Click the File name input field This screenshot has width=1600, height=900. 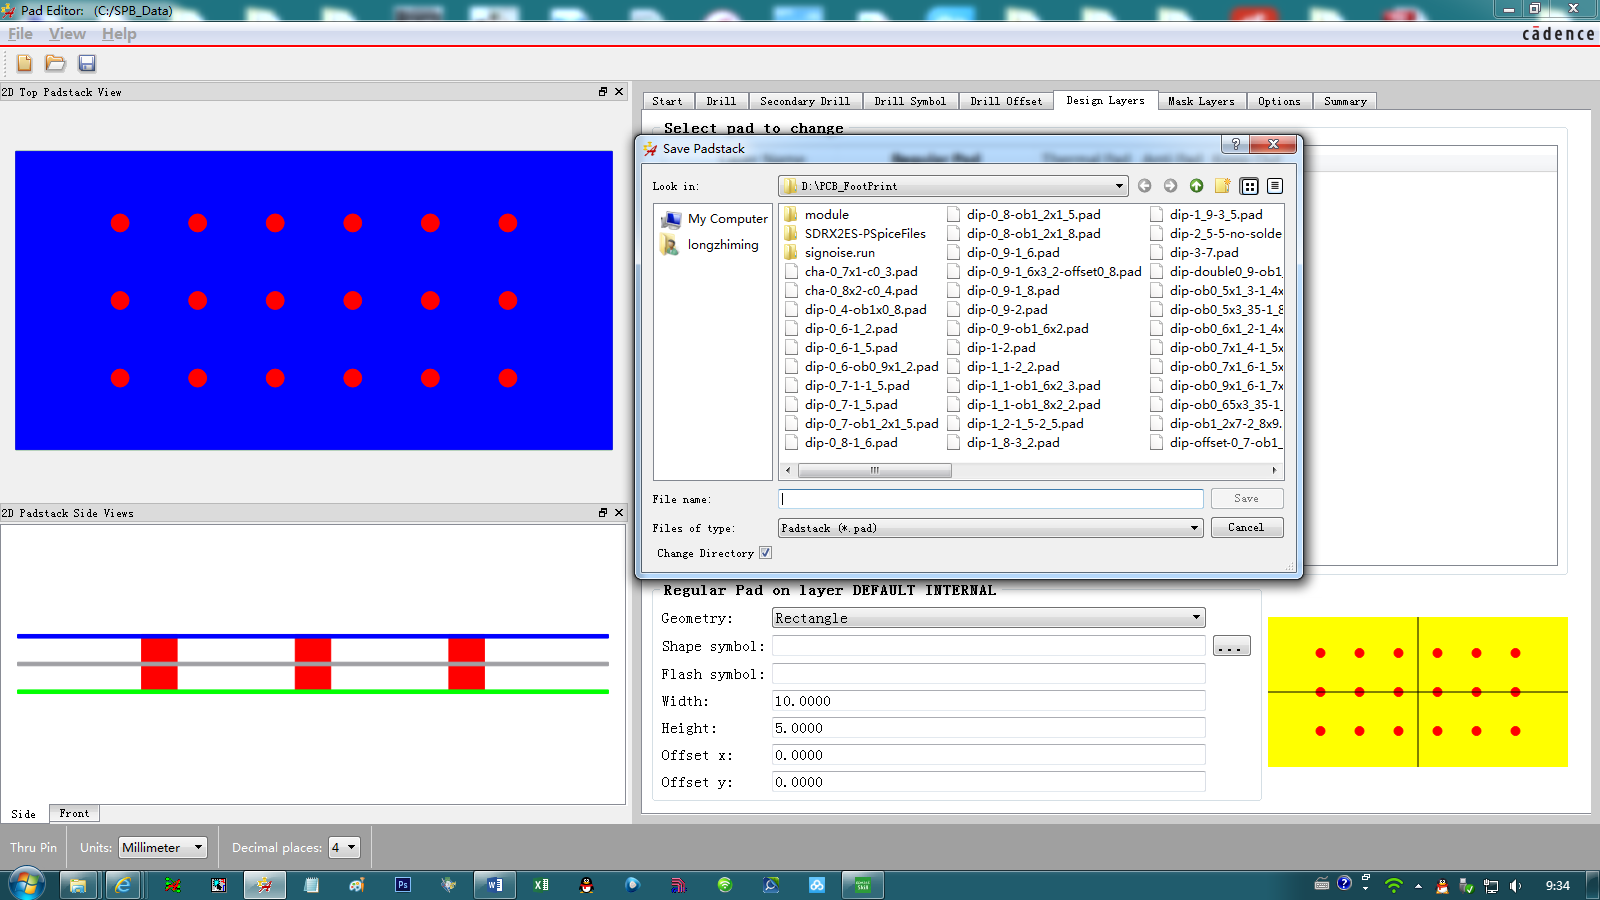[990, 499]
